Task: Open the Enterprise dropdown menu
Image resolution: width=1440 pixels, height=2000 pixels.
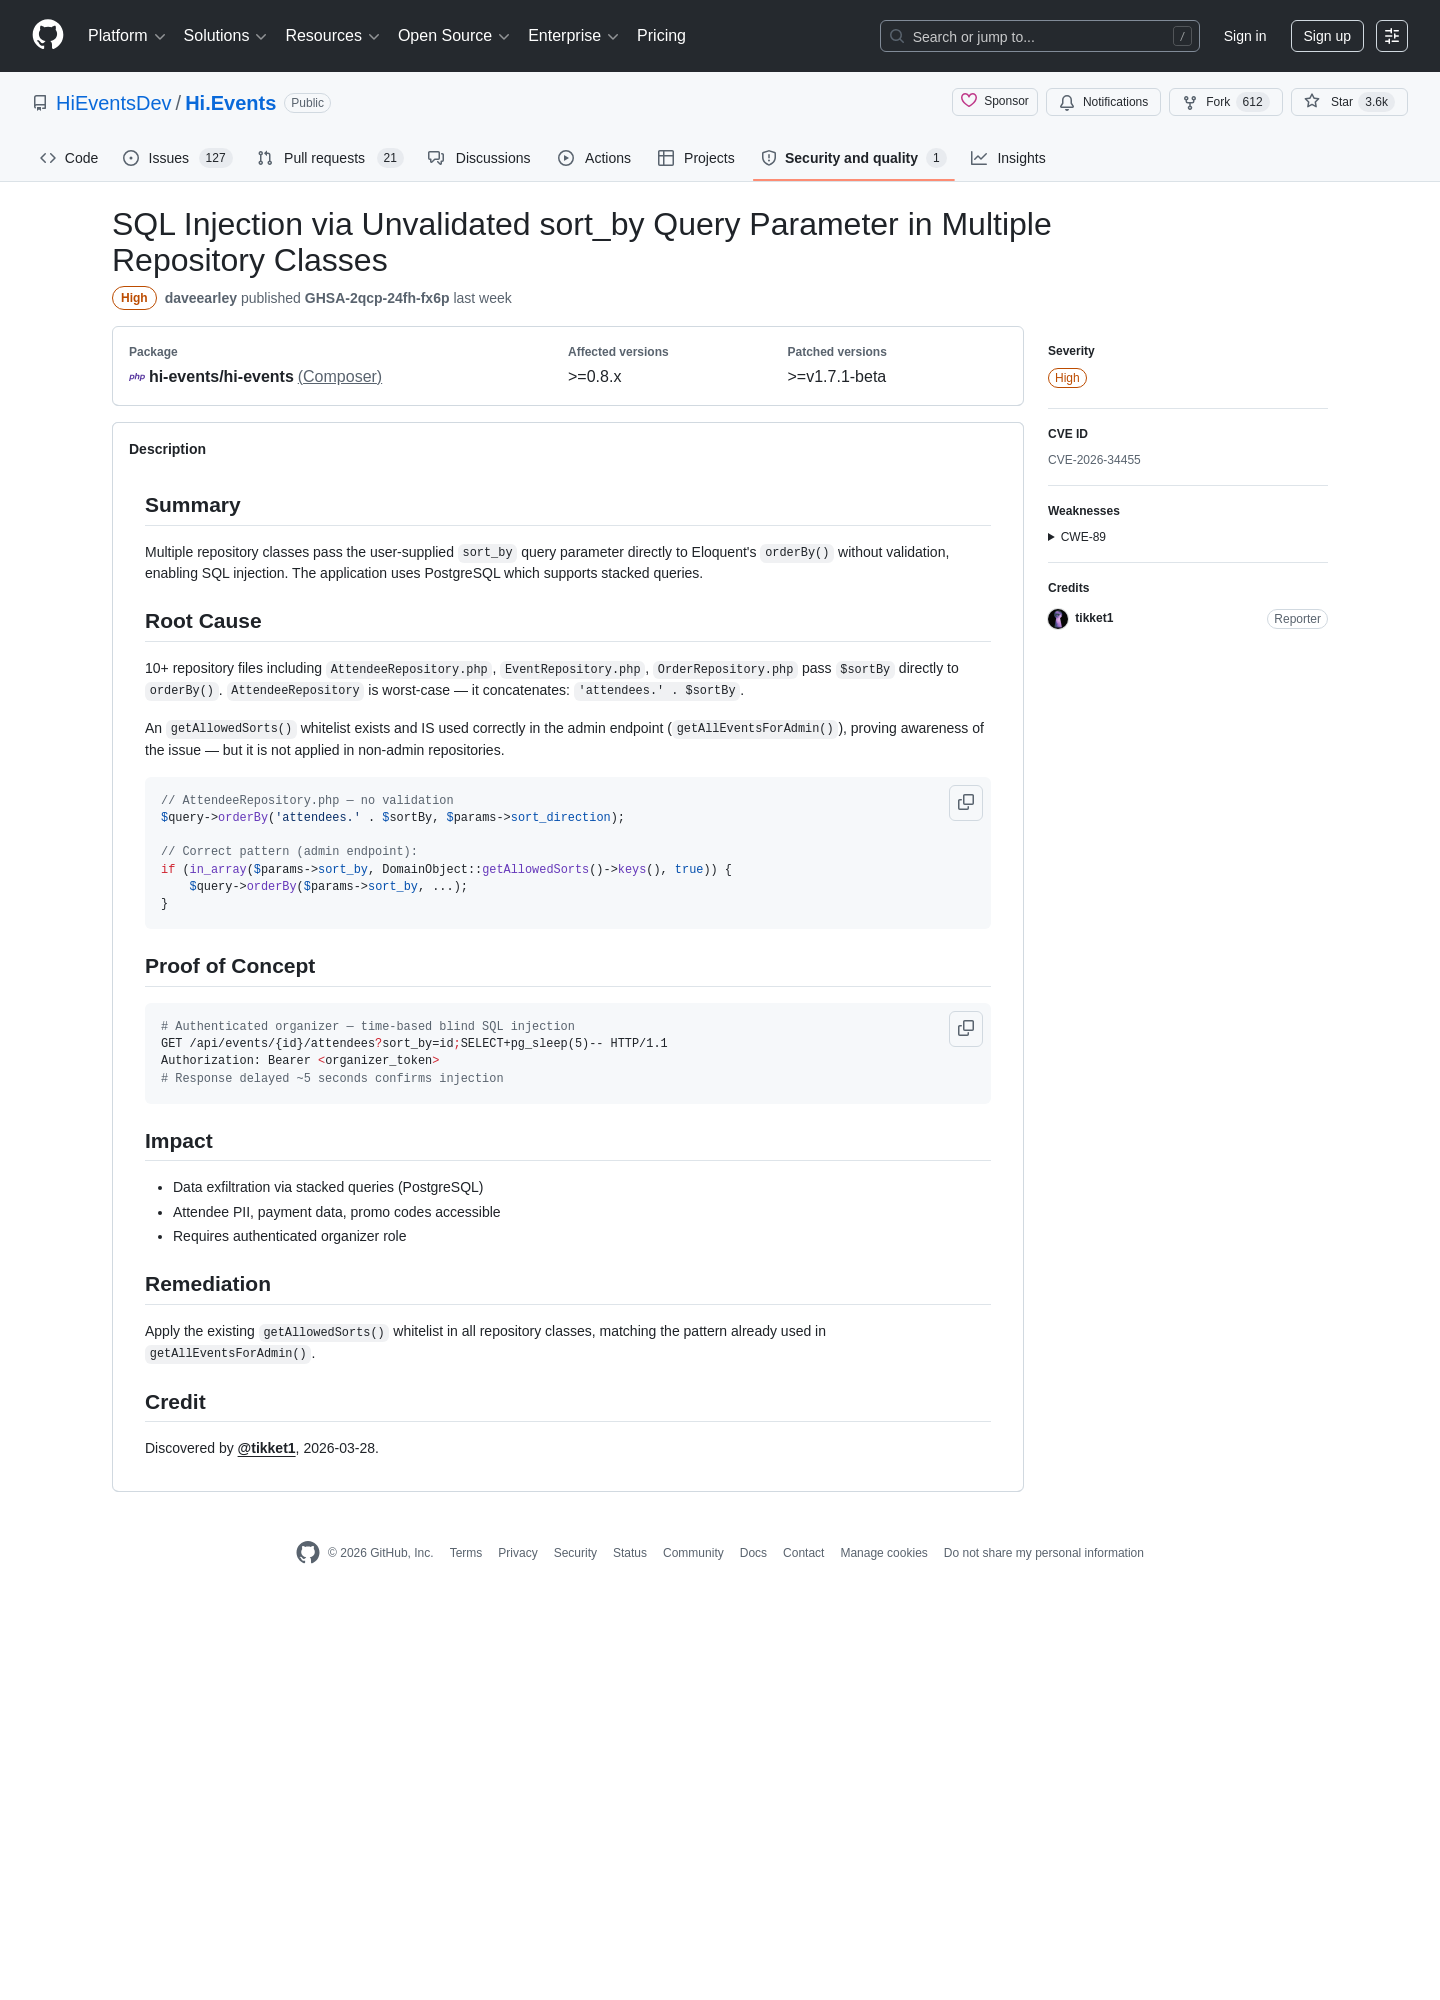Action: pos(573,36)
